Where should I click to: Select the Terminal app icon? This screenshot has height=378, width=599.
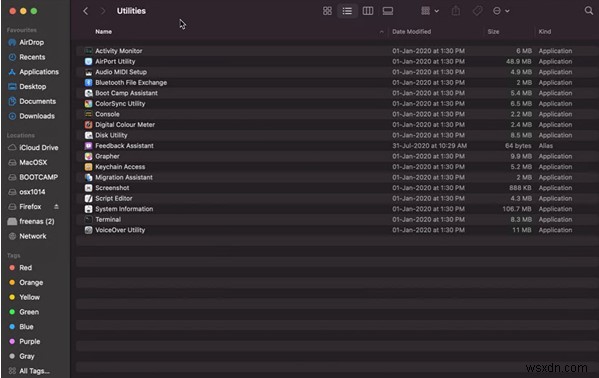[x=88, y=219]
